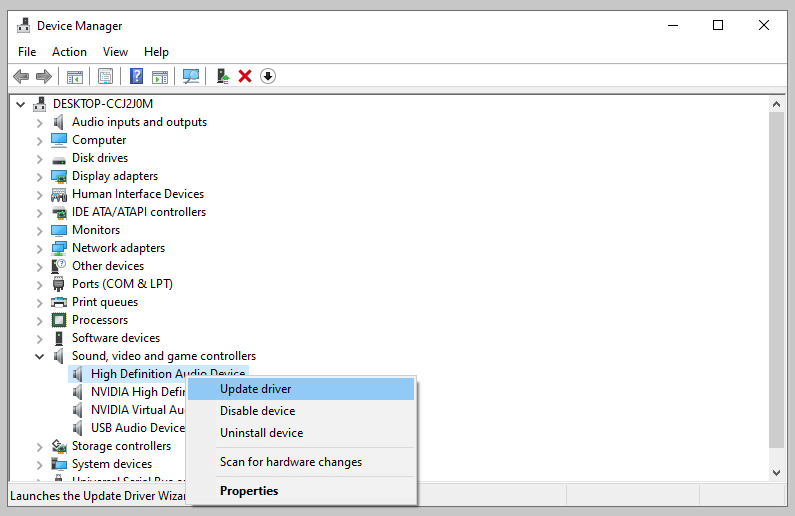Open the blue Help question-mark icon
This screenshot has width=795, height=516.
click(136, 77)
